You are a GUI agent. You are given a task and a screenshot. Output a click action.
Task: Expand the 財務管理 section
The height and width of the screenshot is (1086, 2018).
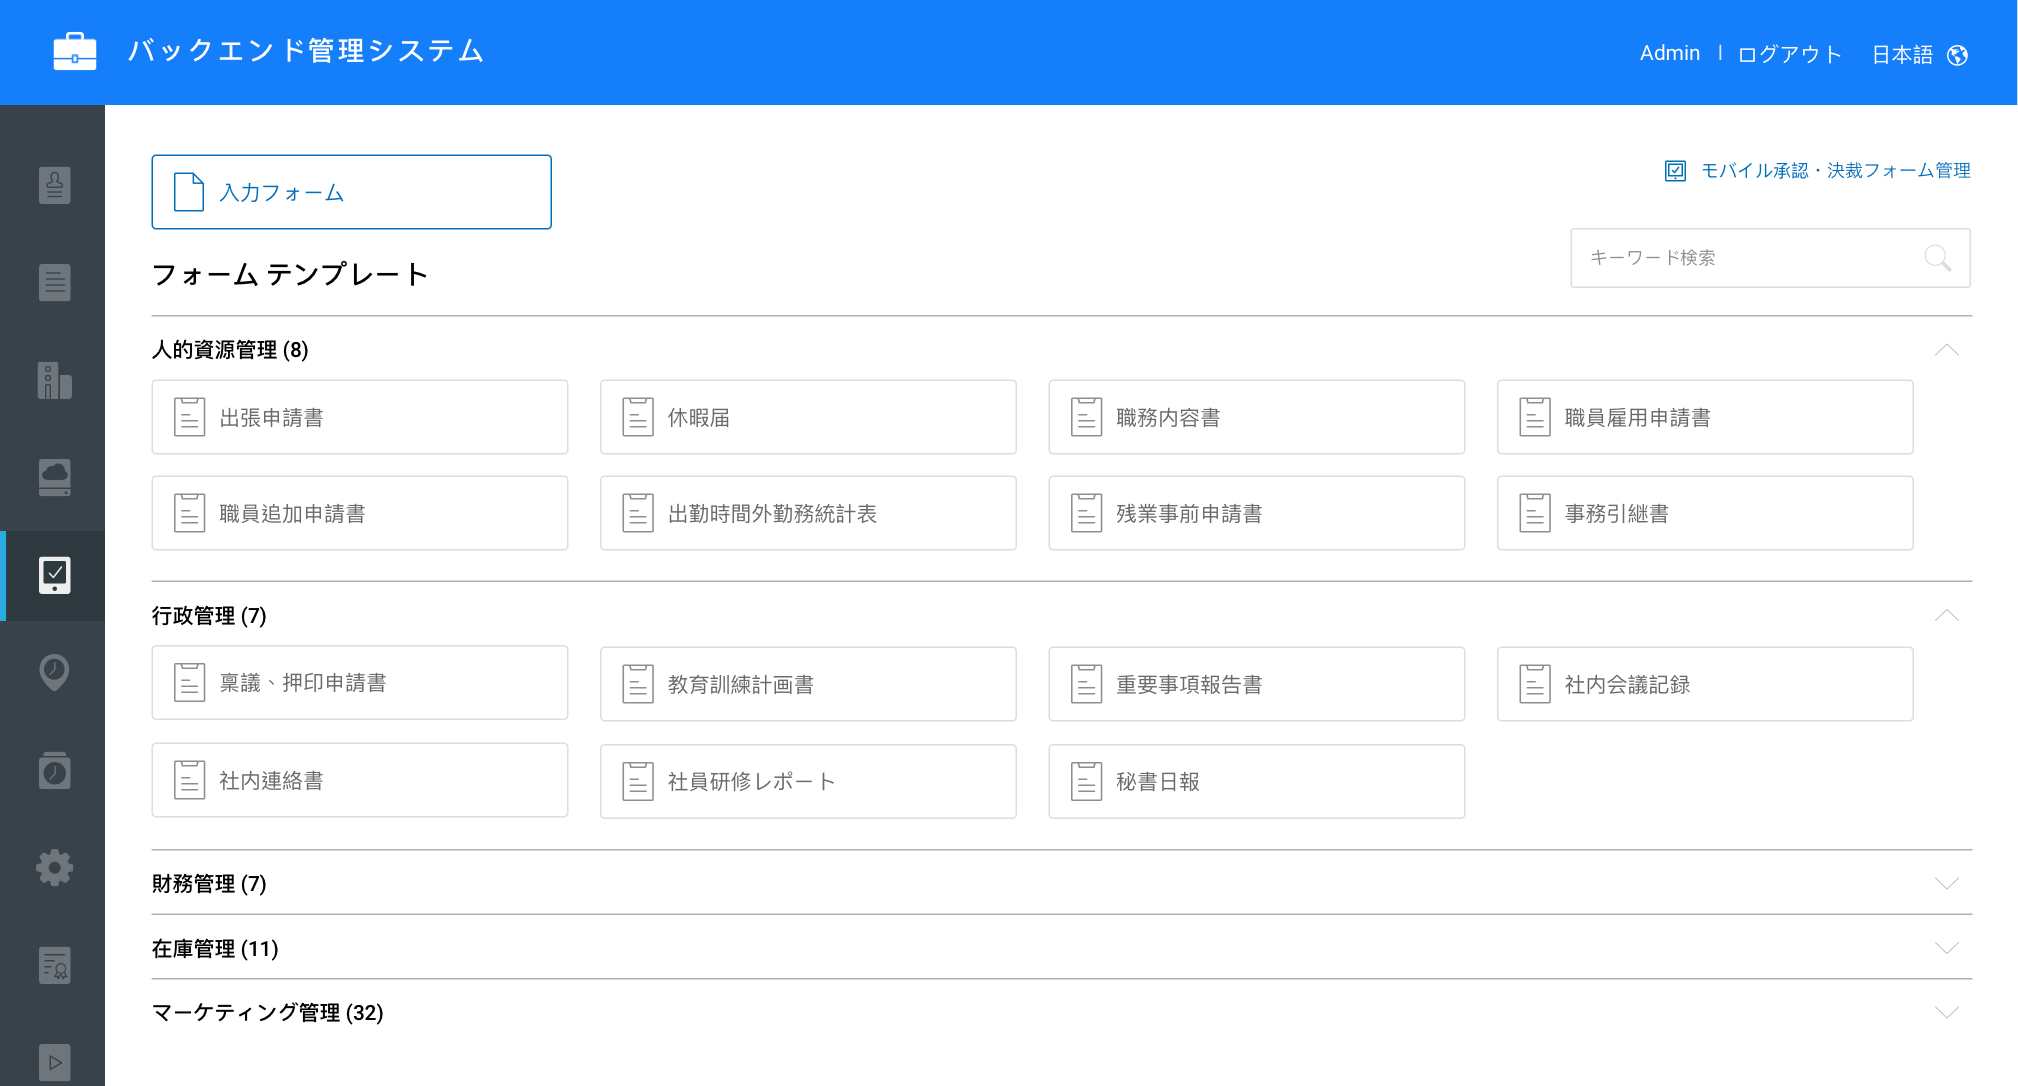pyautogui.click(x=1946, y=884)
